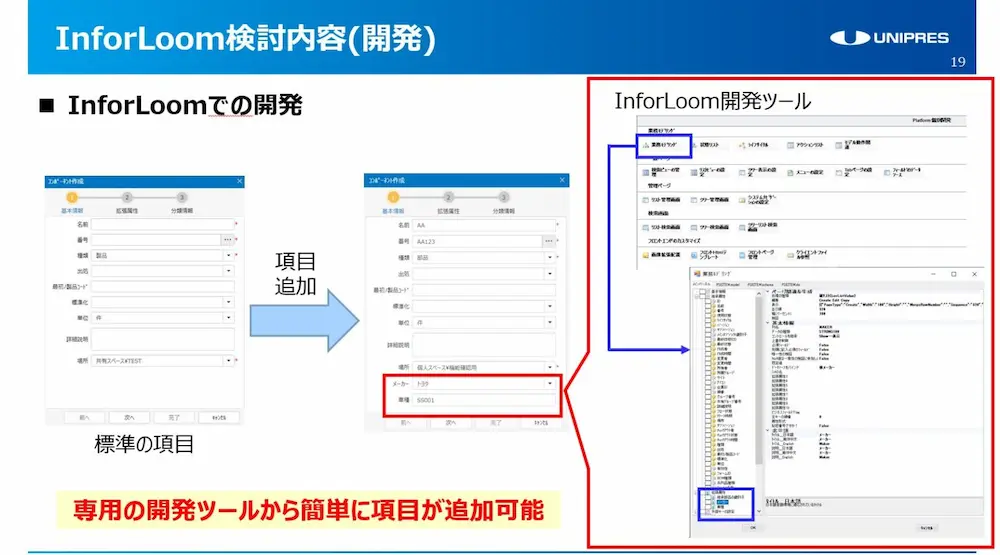This screenshot has width=1000, height=555.
Task: Select the highlighted tree item in 業務モデリング
Action: coord(723,502)
